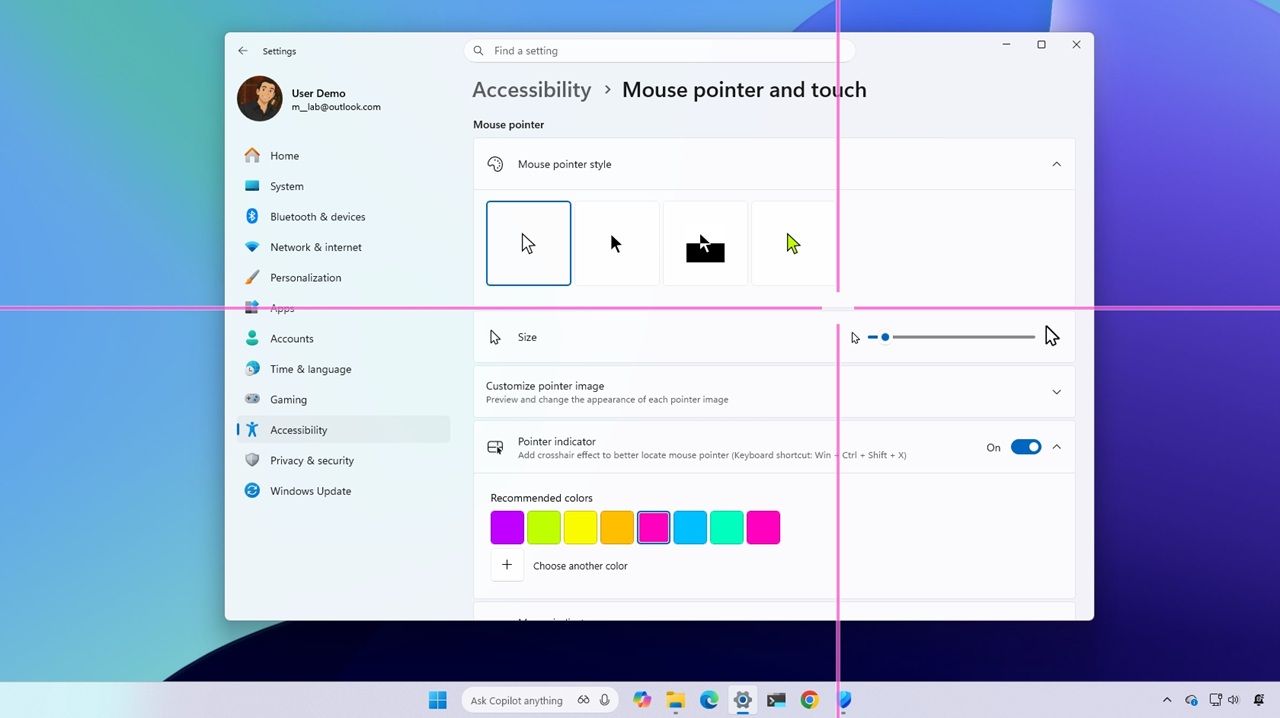Viewport: 1280px width, 718px height.
Task: Choose the inverted pointer style
Action: (705, 243)
